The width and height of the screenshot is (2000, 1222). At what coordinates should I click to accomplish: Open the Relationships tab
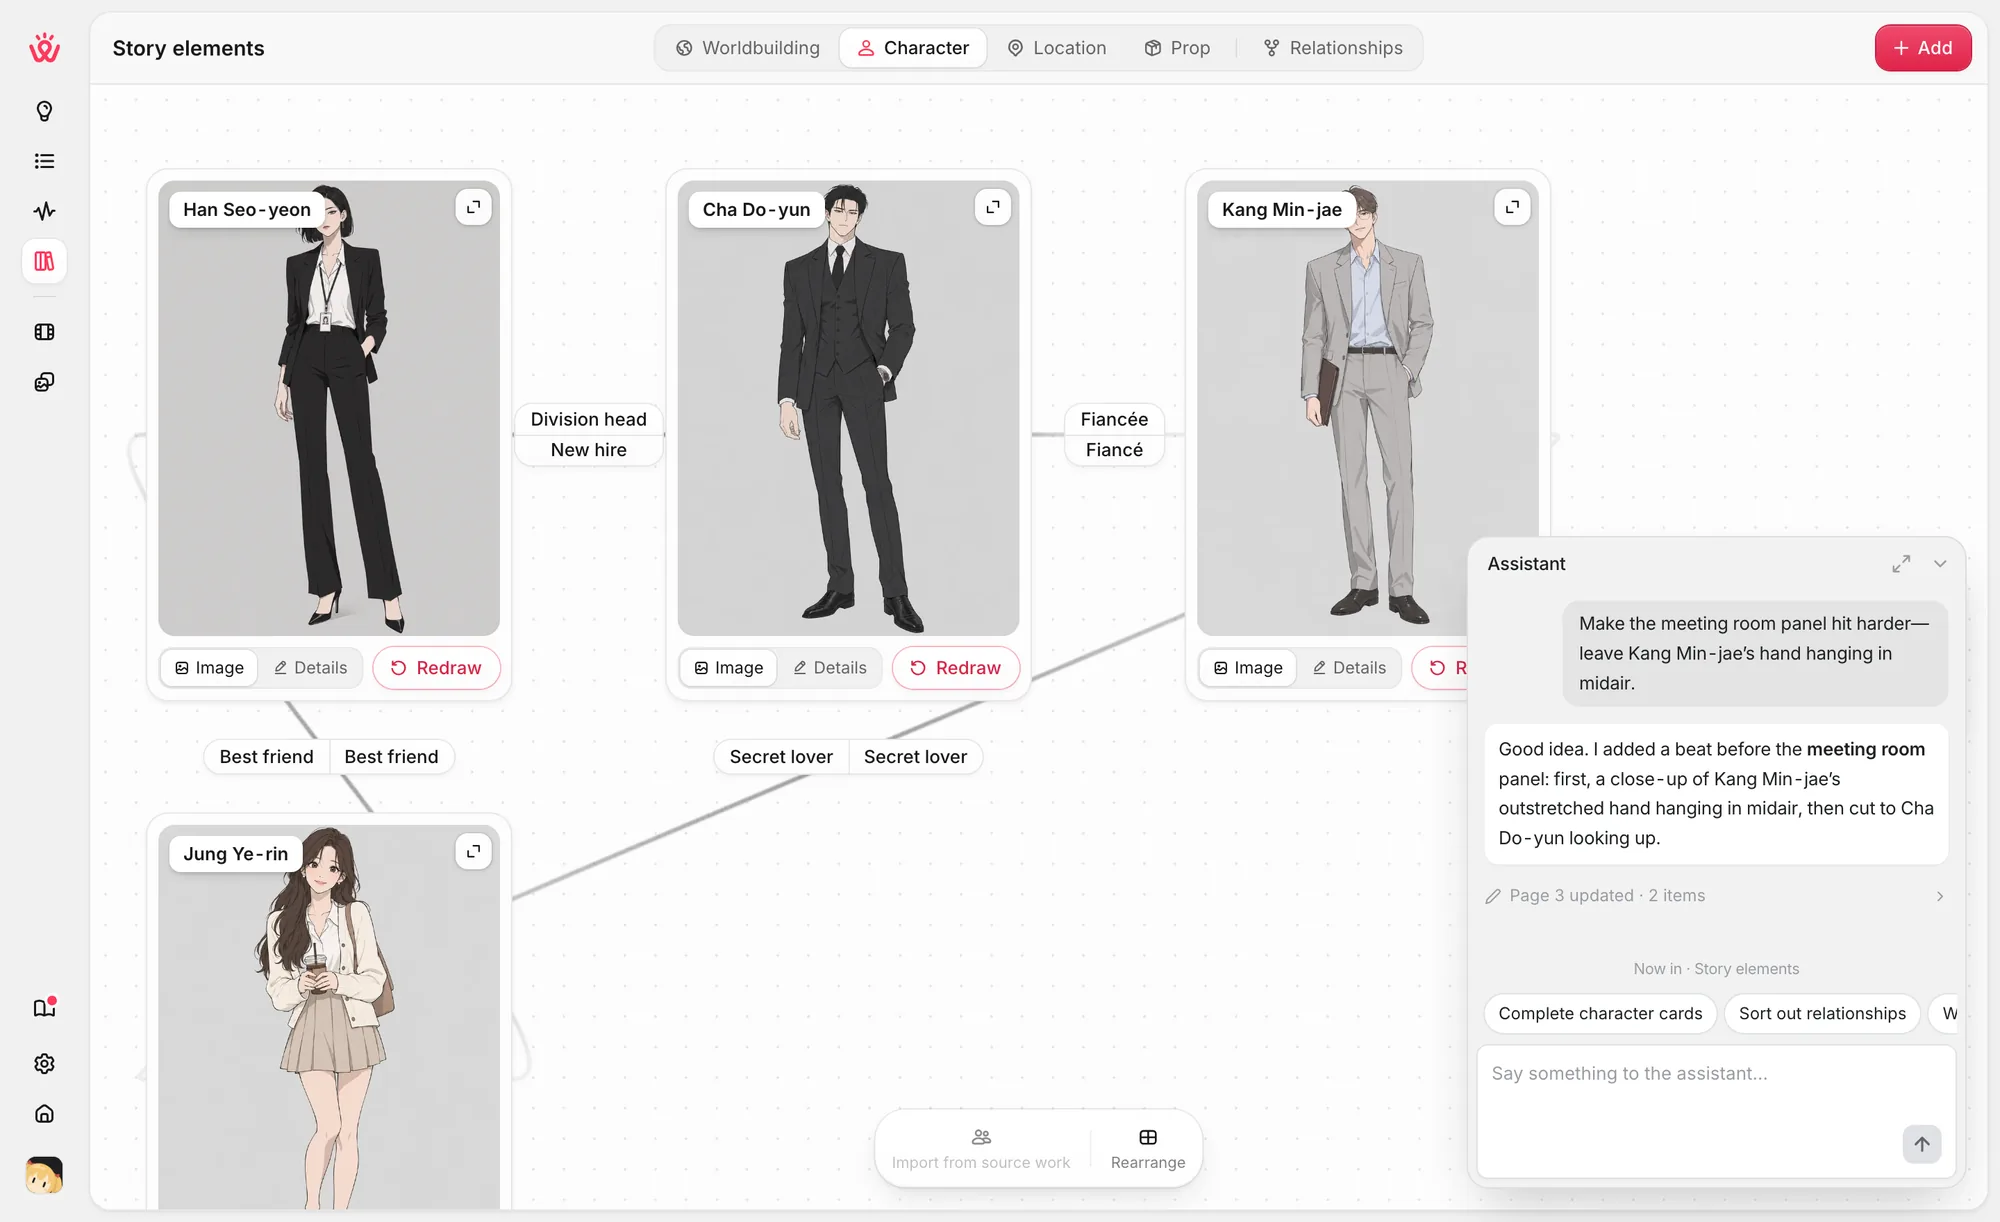coord(1333,48)
